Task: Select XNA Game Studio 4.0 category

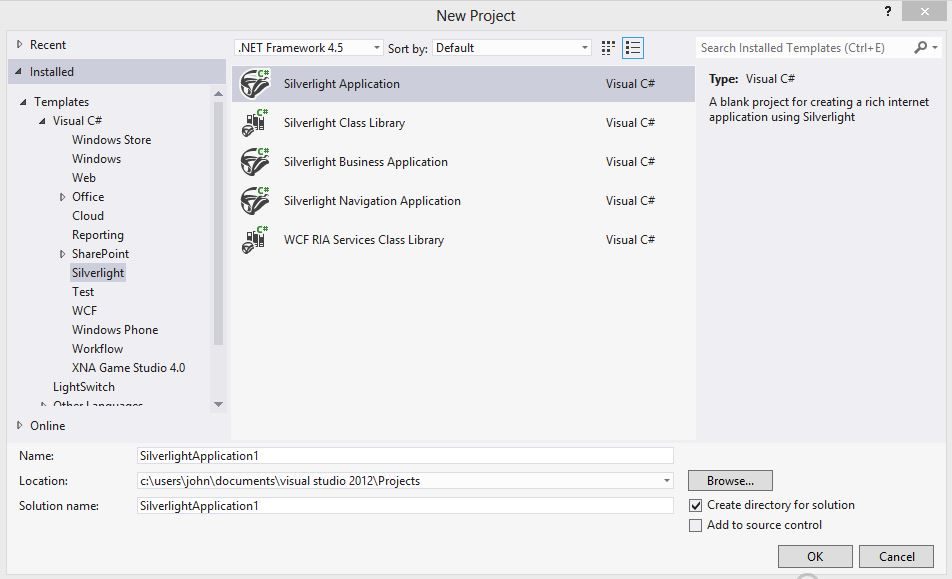Action: [x=128, y=368]
